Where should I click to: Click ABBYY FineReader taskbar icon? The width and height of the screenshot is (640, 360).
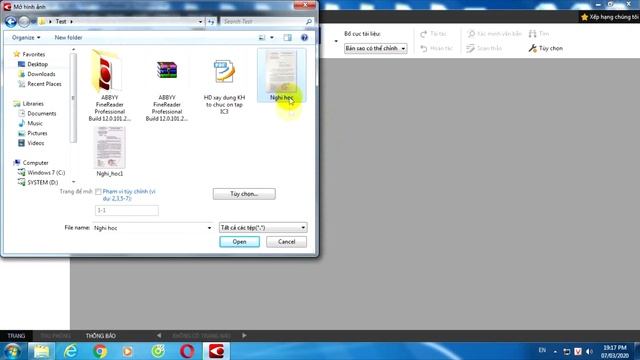tap(216, 351)
